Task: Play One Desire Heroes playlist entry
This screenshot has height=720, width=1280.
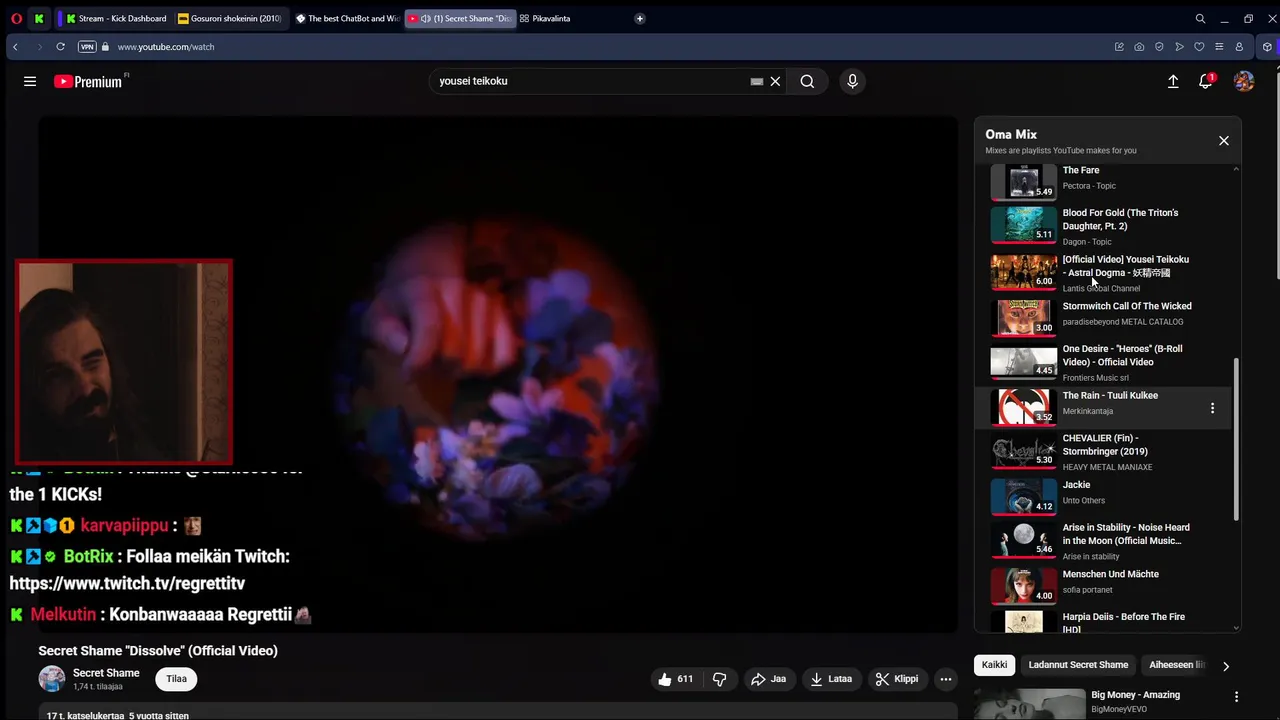Action: coord(1102,362)
